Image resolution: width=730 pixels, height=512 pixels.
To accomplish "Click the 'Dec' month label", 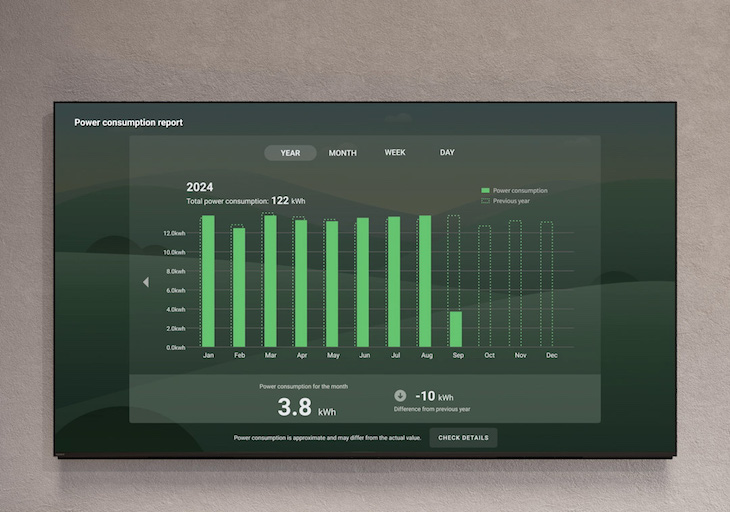I will (x=552, y=355).
